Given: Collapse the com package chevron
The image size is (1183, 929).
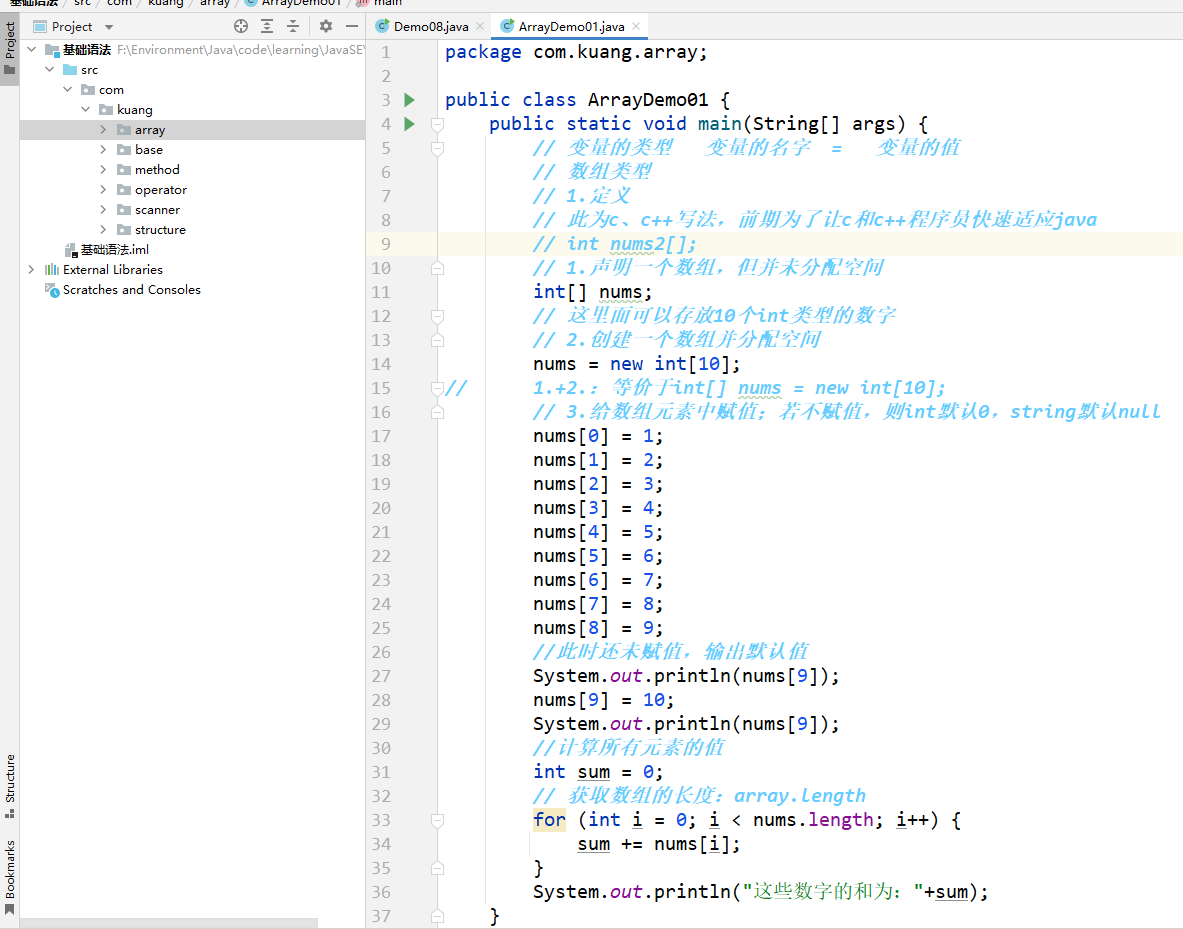Looking at the screenshot, I should (x=68, y=90).
